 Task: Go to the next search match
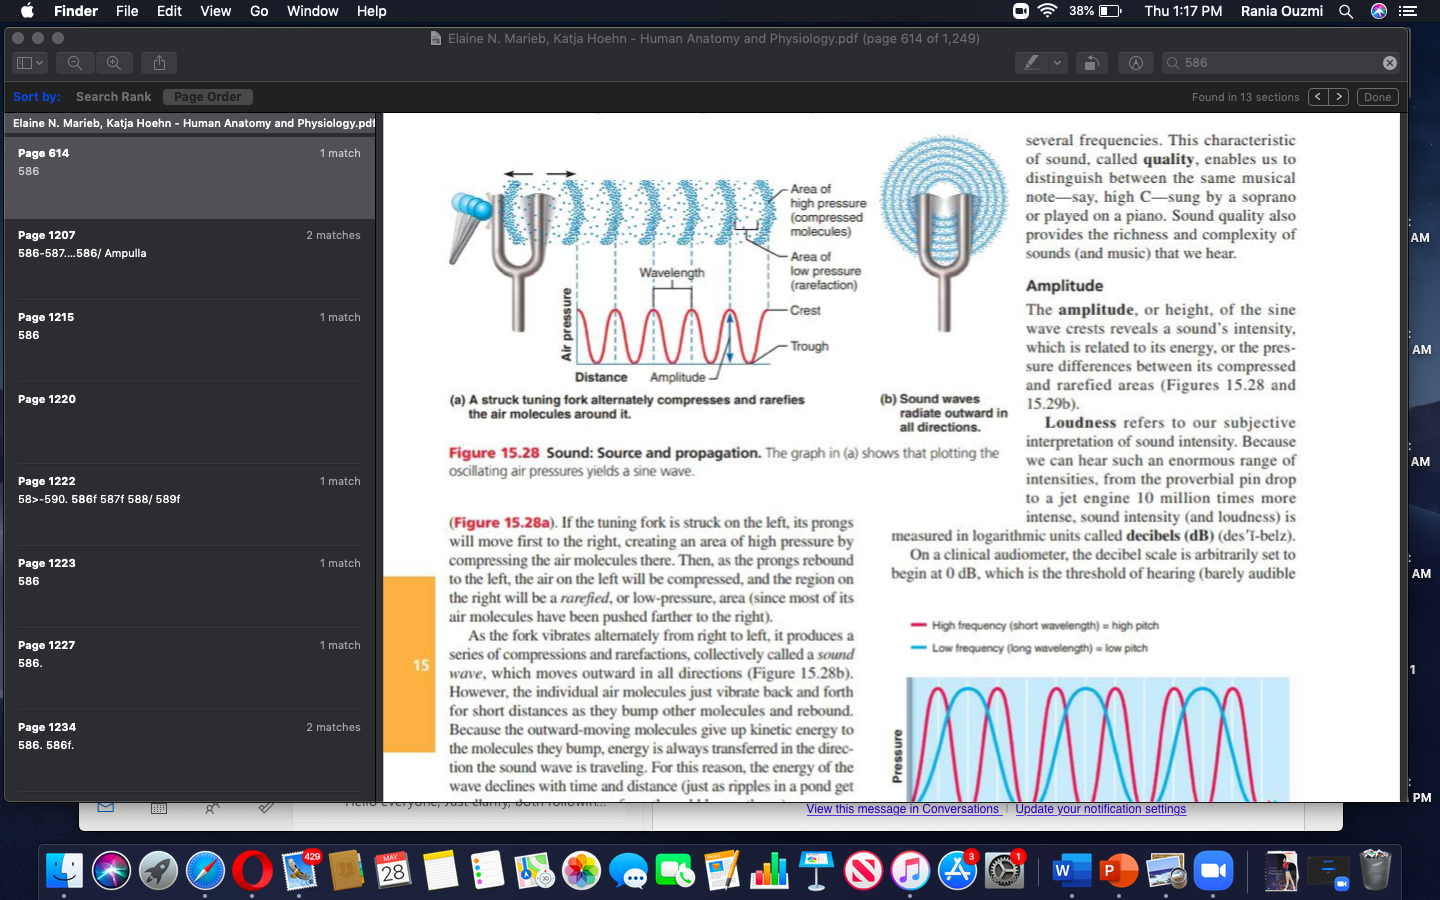tap(1339, 97)
